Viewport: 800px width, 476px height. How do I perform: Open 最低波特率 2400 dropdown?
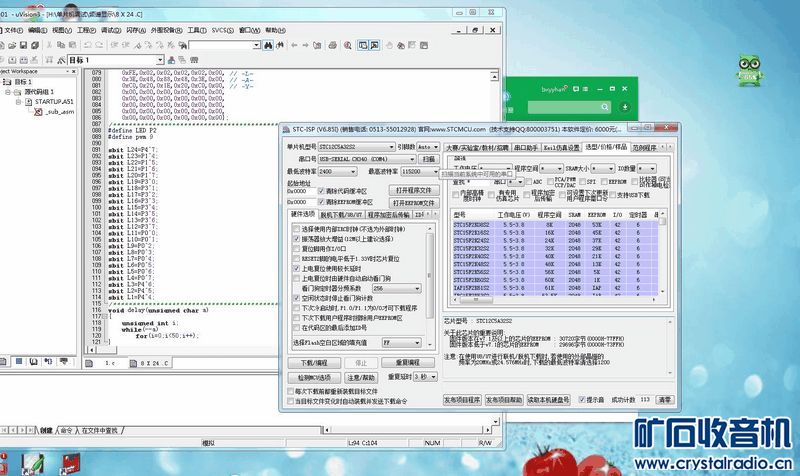[337, 171]
